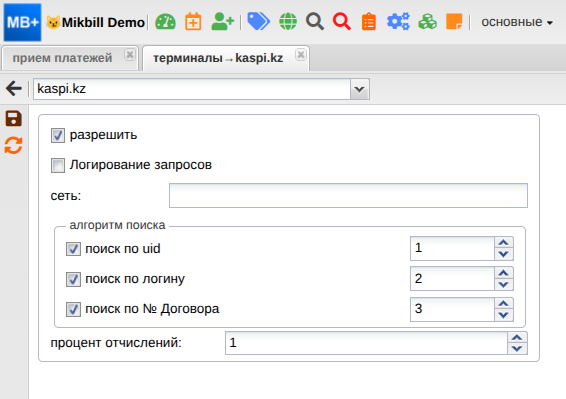Image resolution: width=566 pixels, height=399 pixels.
Task: Open the blue tags icon
Action: [258, 21]
